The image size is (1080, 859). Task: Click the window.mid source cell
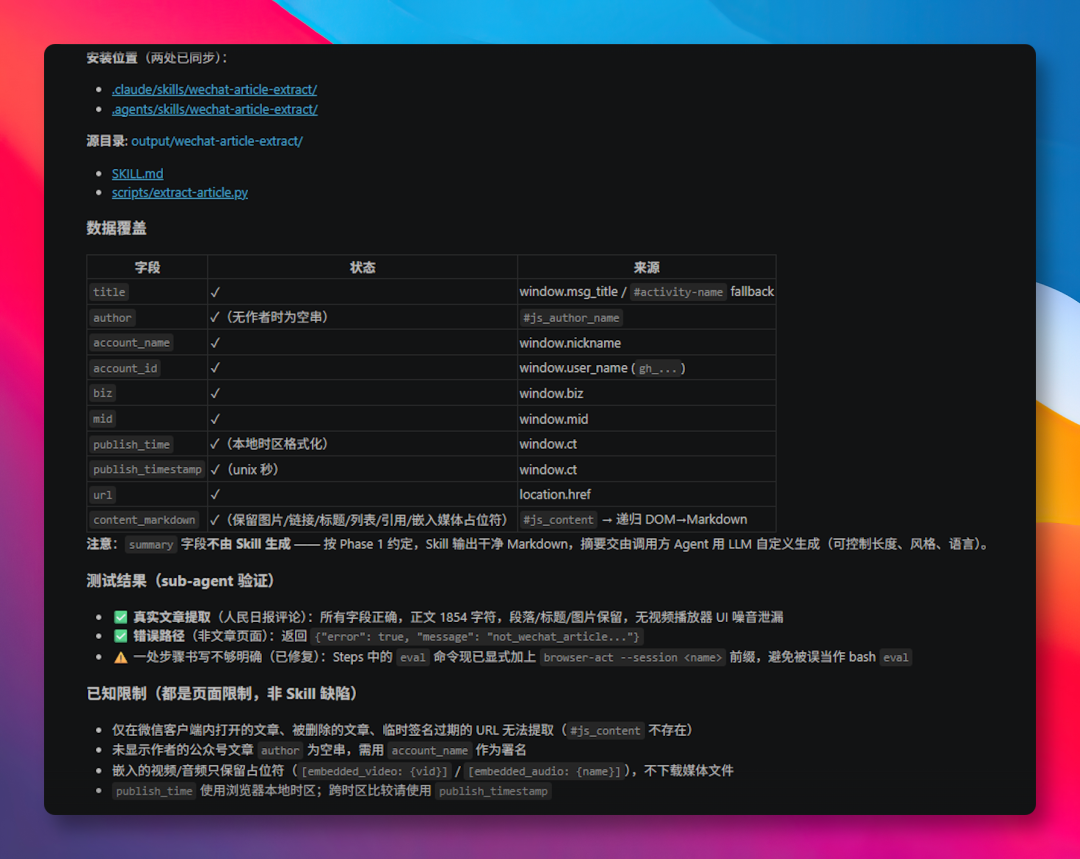pyautogui.click(x=647, y=419)
